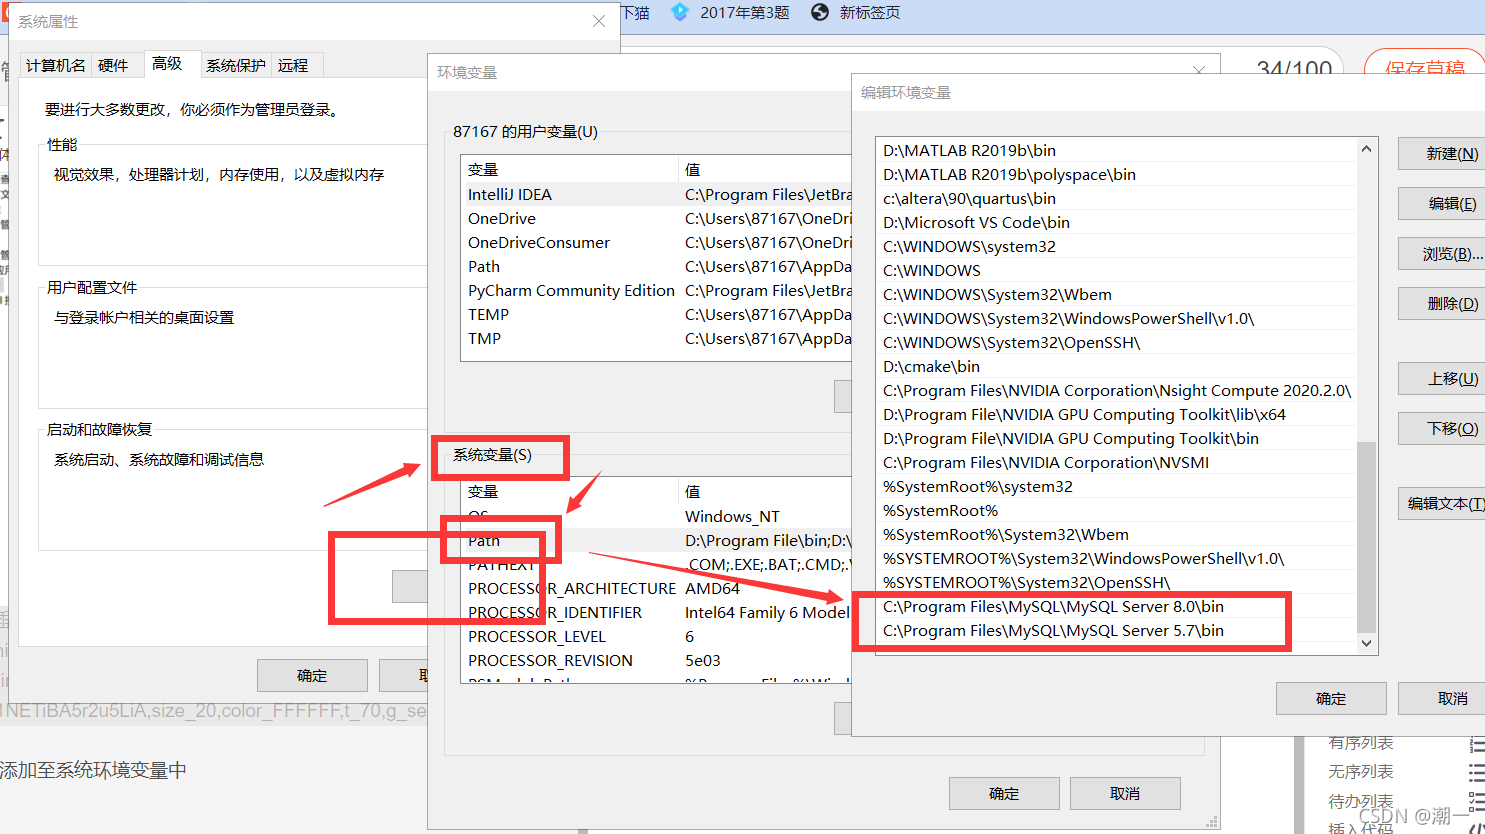Confirm edit environment variable dialog with 确定
This screenshot has width=1485, height=834.
(x=1331, y=699)
